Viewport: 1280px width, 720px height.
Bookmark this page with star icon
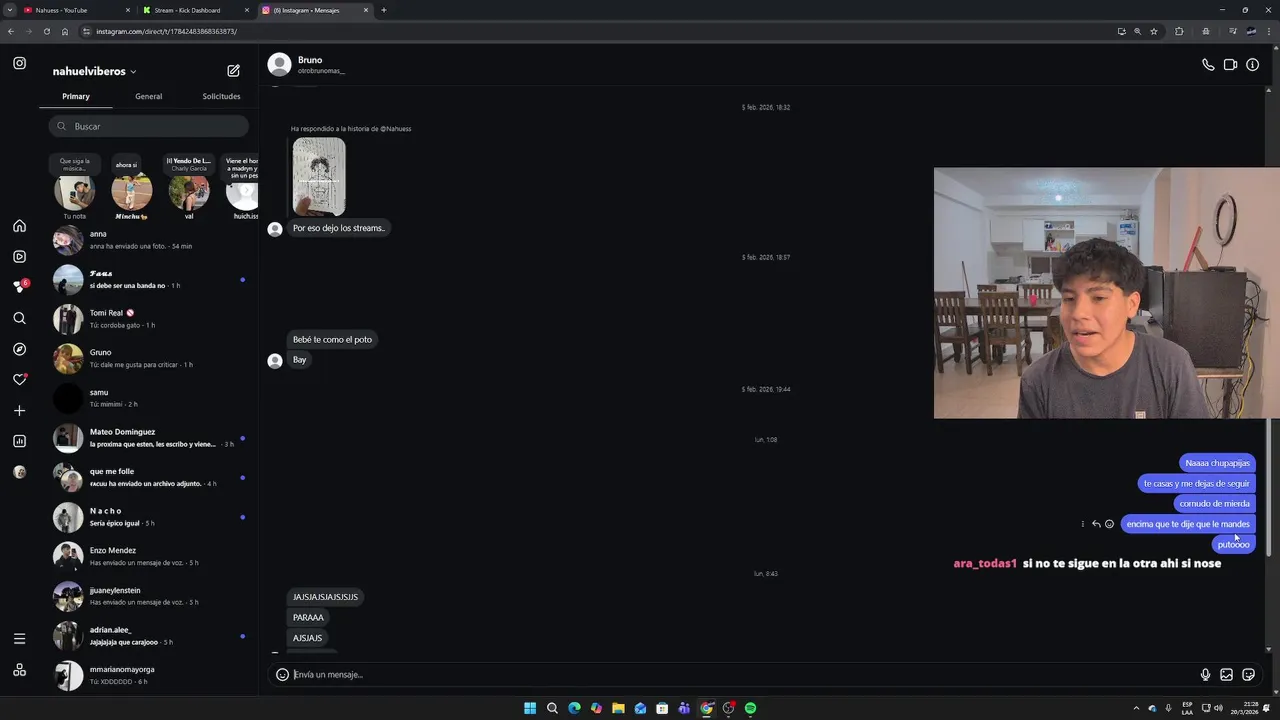coord(1153,31)
